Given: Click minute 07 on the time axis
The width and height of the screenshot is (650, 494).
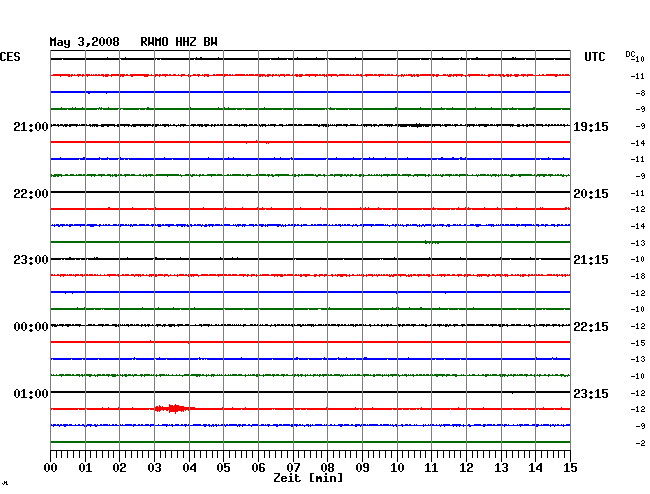Looking at the screenshot, I should point(293,468).
